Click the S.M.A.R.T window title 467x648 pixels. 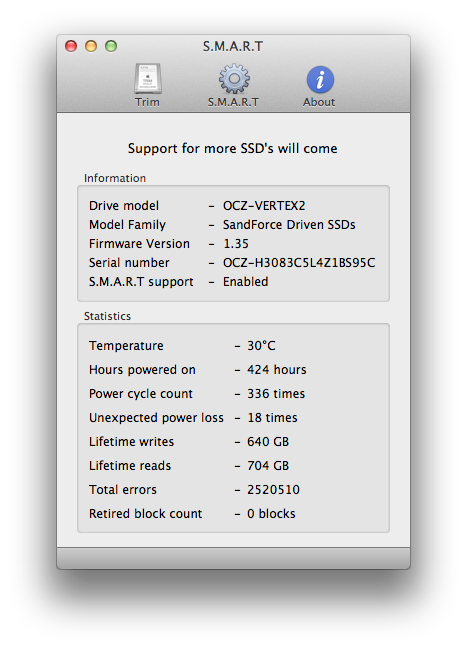pyautogui.click(x=233, y=46)
